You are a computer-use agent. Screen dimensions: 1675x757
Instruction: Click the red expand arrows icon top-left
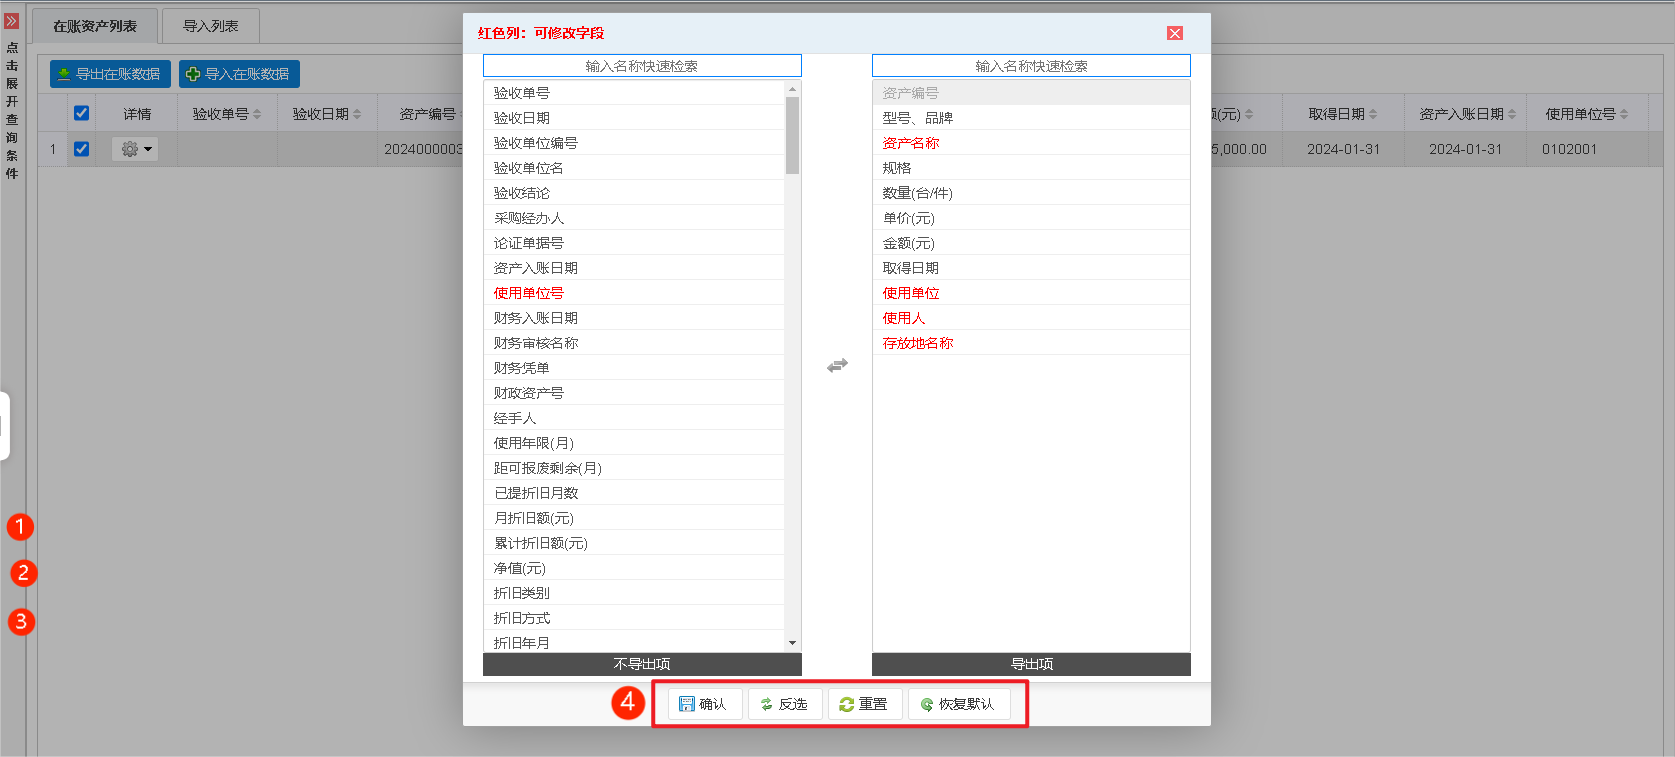pos(12,21)
